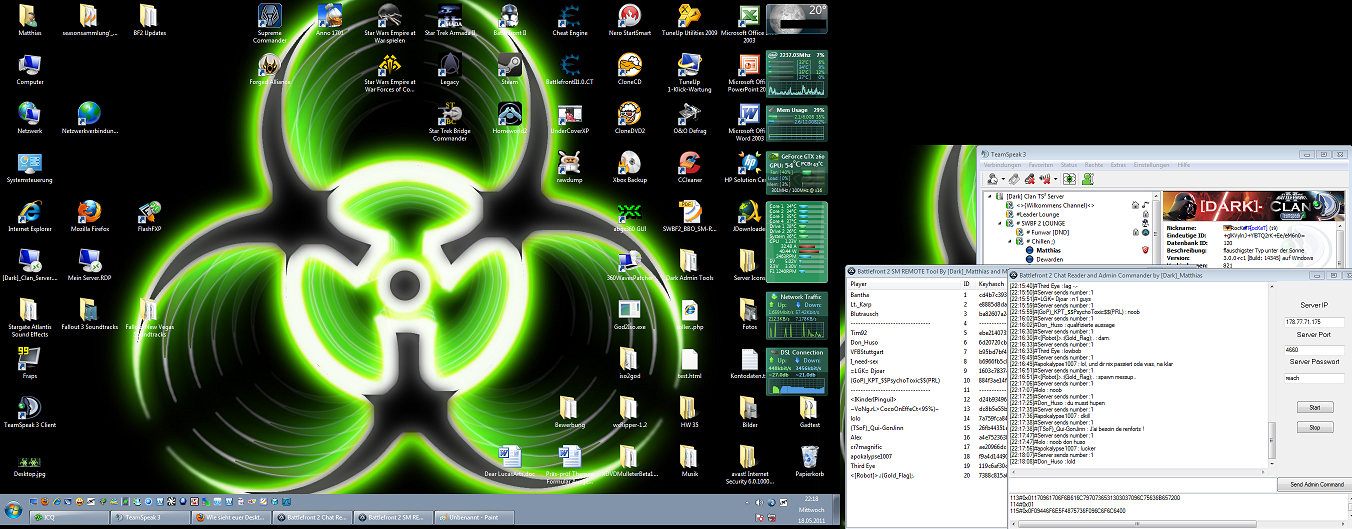The width and height of the screenshot is (1352, 529).
Task: Collapse the # SWBF 2 LOUNGE channel
Action: click(x=1000, y=223)
